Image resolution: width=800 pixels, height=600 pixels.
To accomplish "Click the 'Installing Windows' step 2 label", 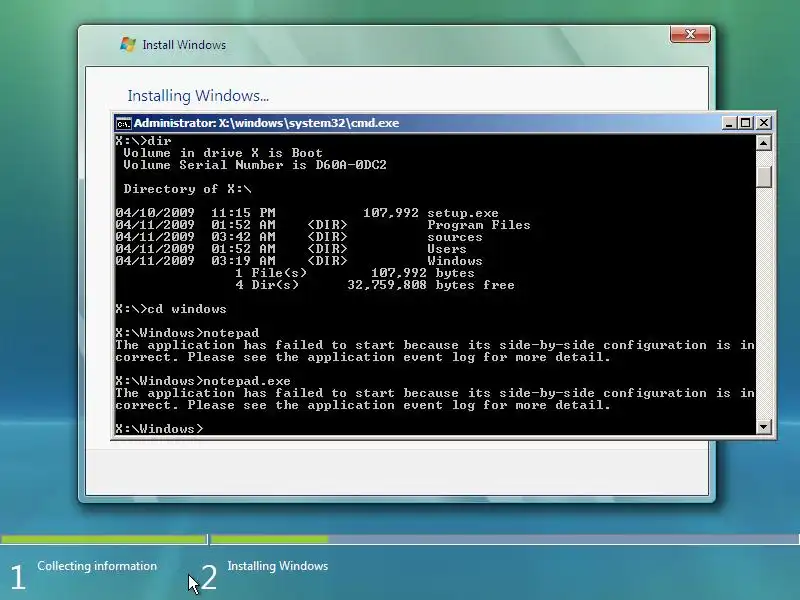I will pos(278,566).
